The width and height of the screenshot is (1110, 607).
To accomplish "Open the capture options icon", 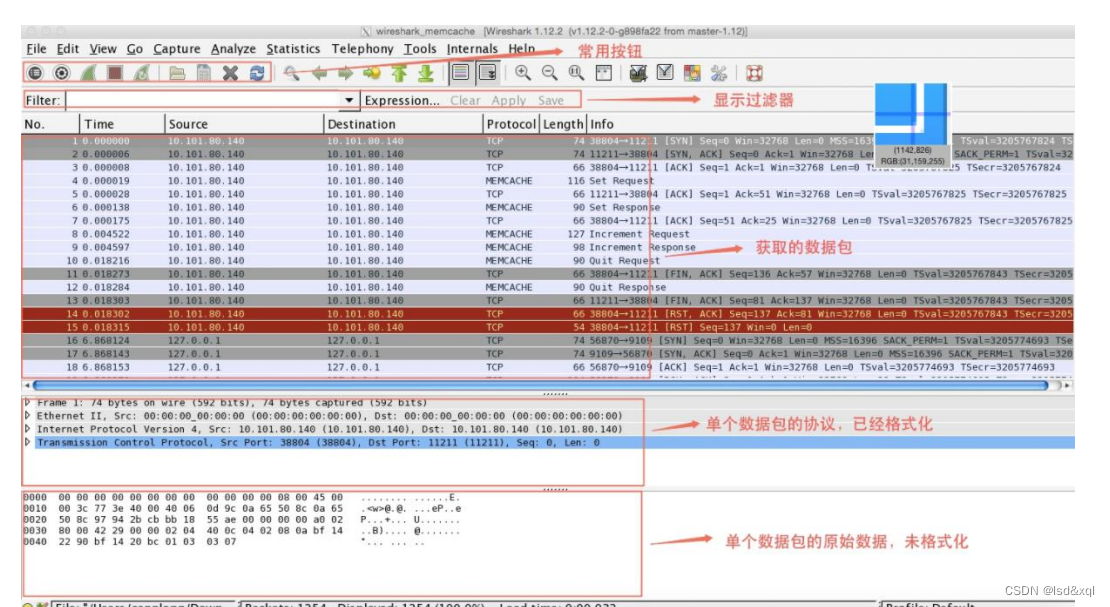I will click(62, 73).
